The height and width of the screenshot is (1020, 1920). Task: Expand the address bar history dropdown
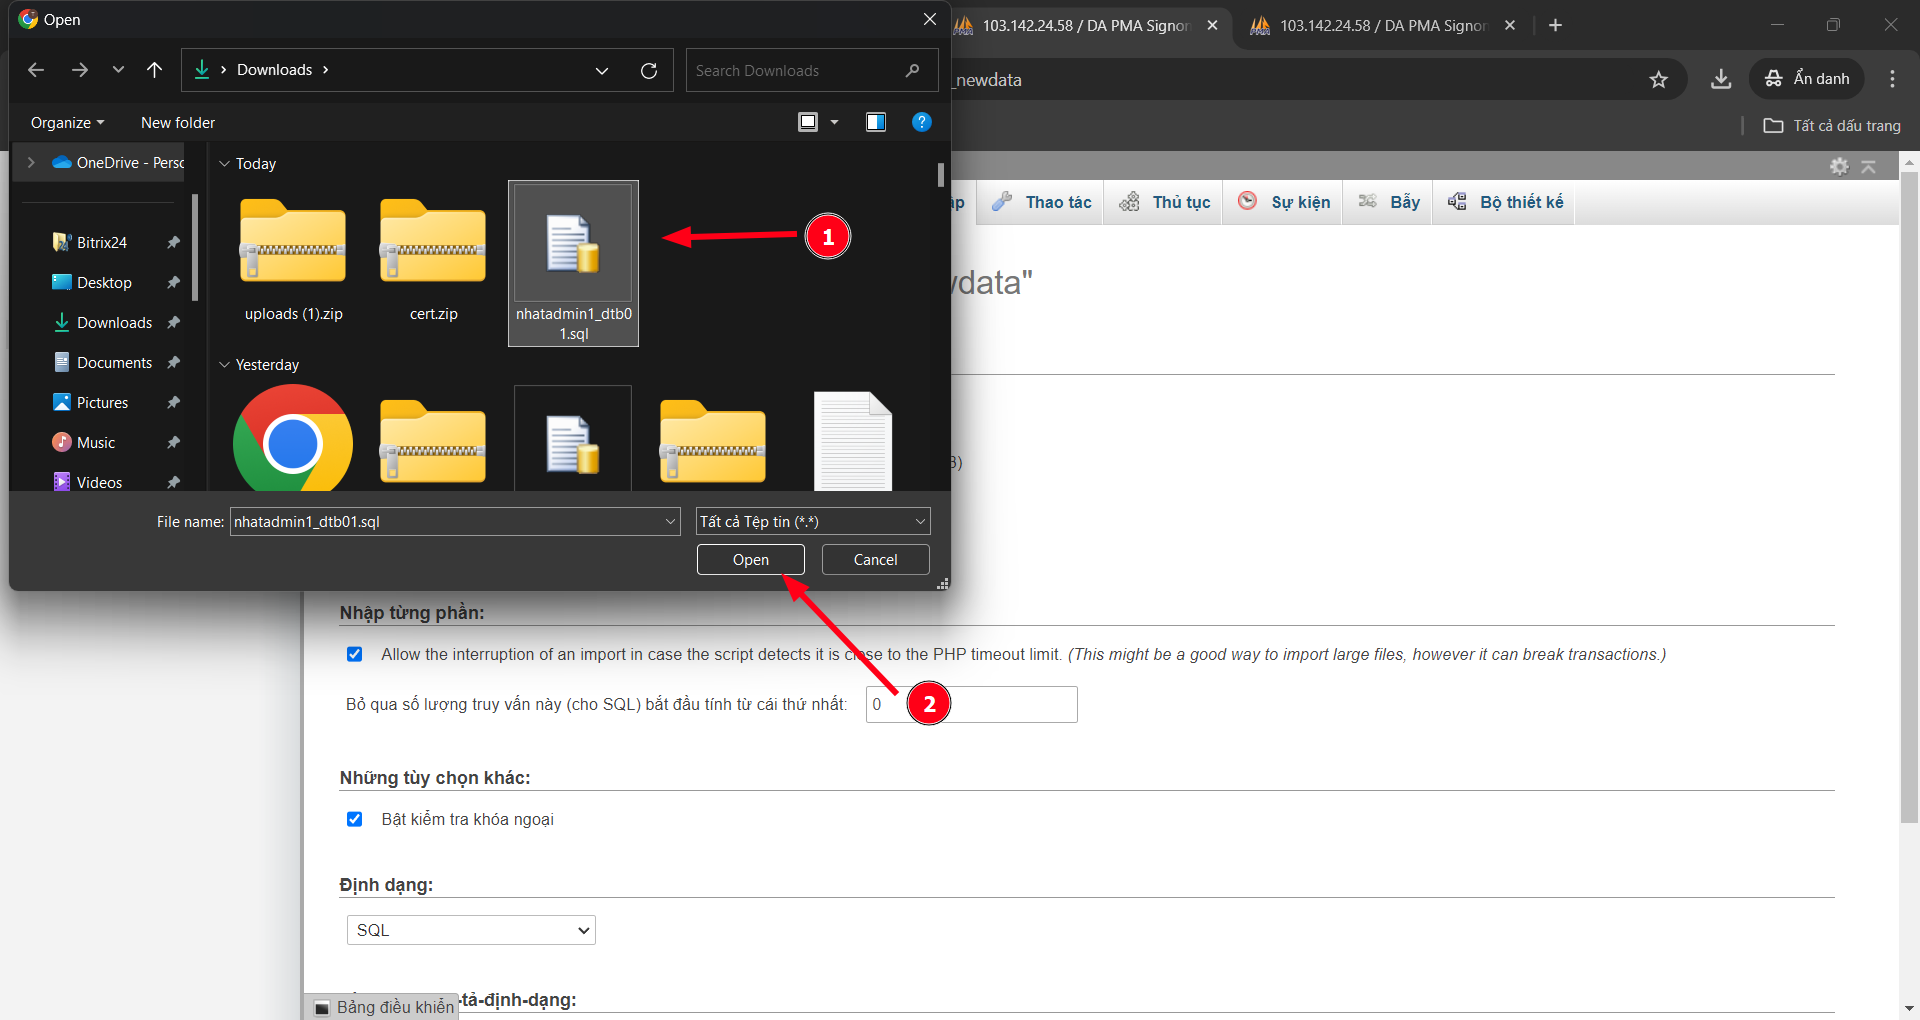602,70
